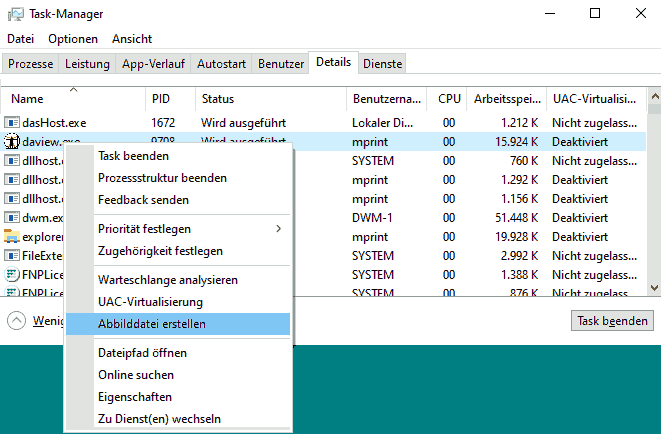Click the explorer folder icon in process list
This screenshot has height=434, width=661.
click(x=12, y=236)
